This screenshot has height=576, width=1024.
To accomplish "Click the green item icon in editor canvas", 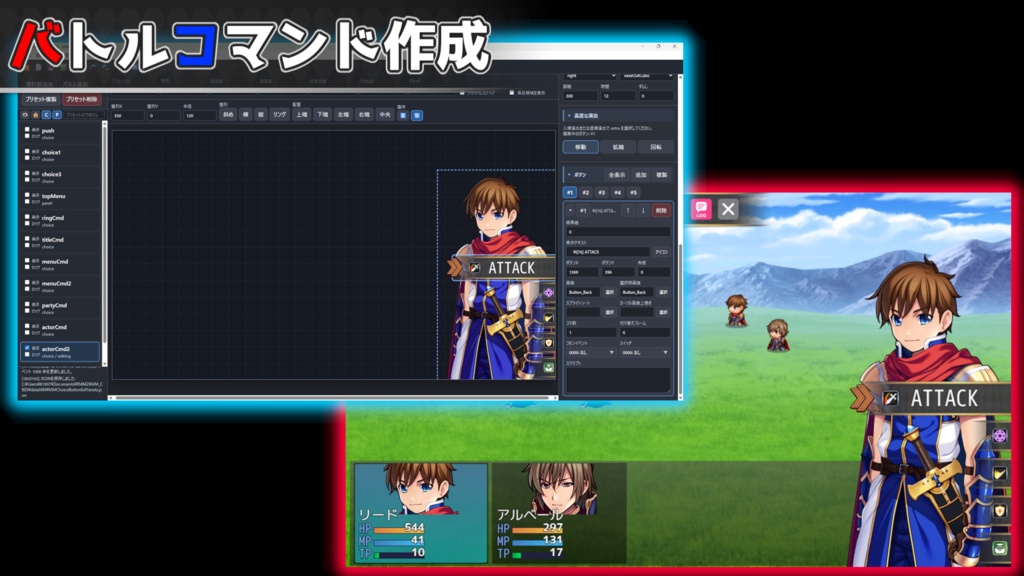I will coord(549,368).
